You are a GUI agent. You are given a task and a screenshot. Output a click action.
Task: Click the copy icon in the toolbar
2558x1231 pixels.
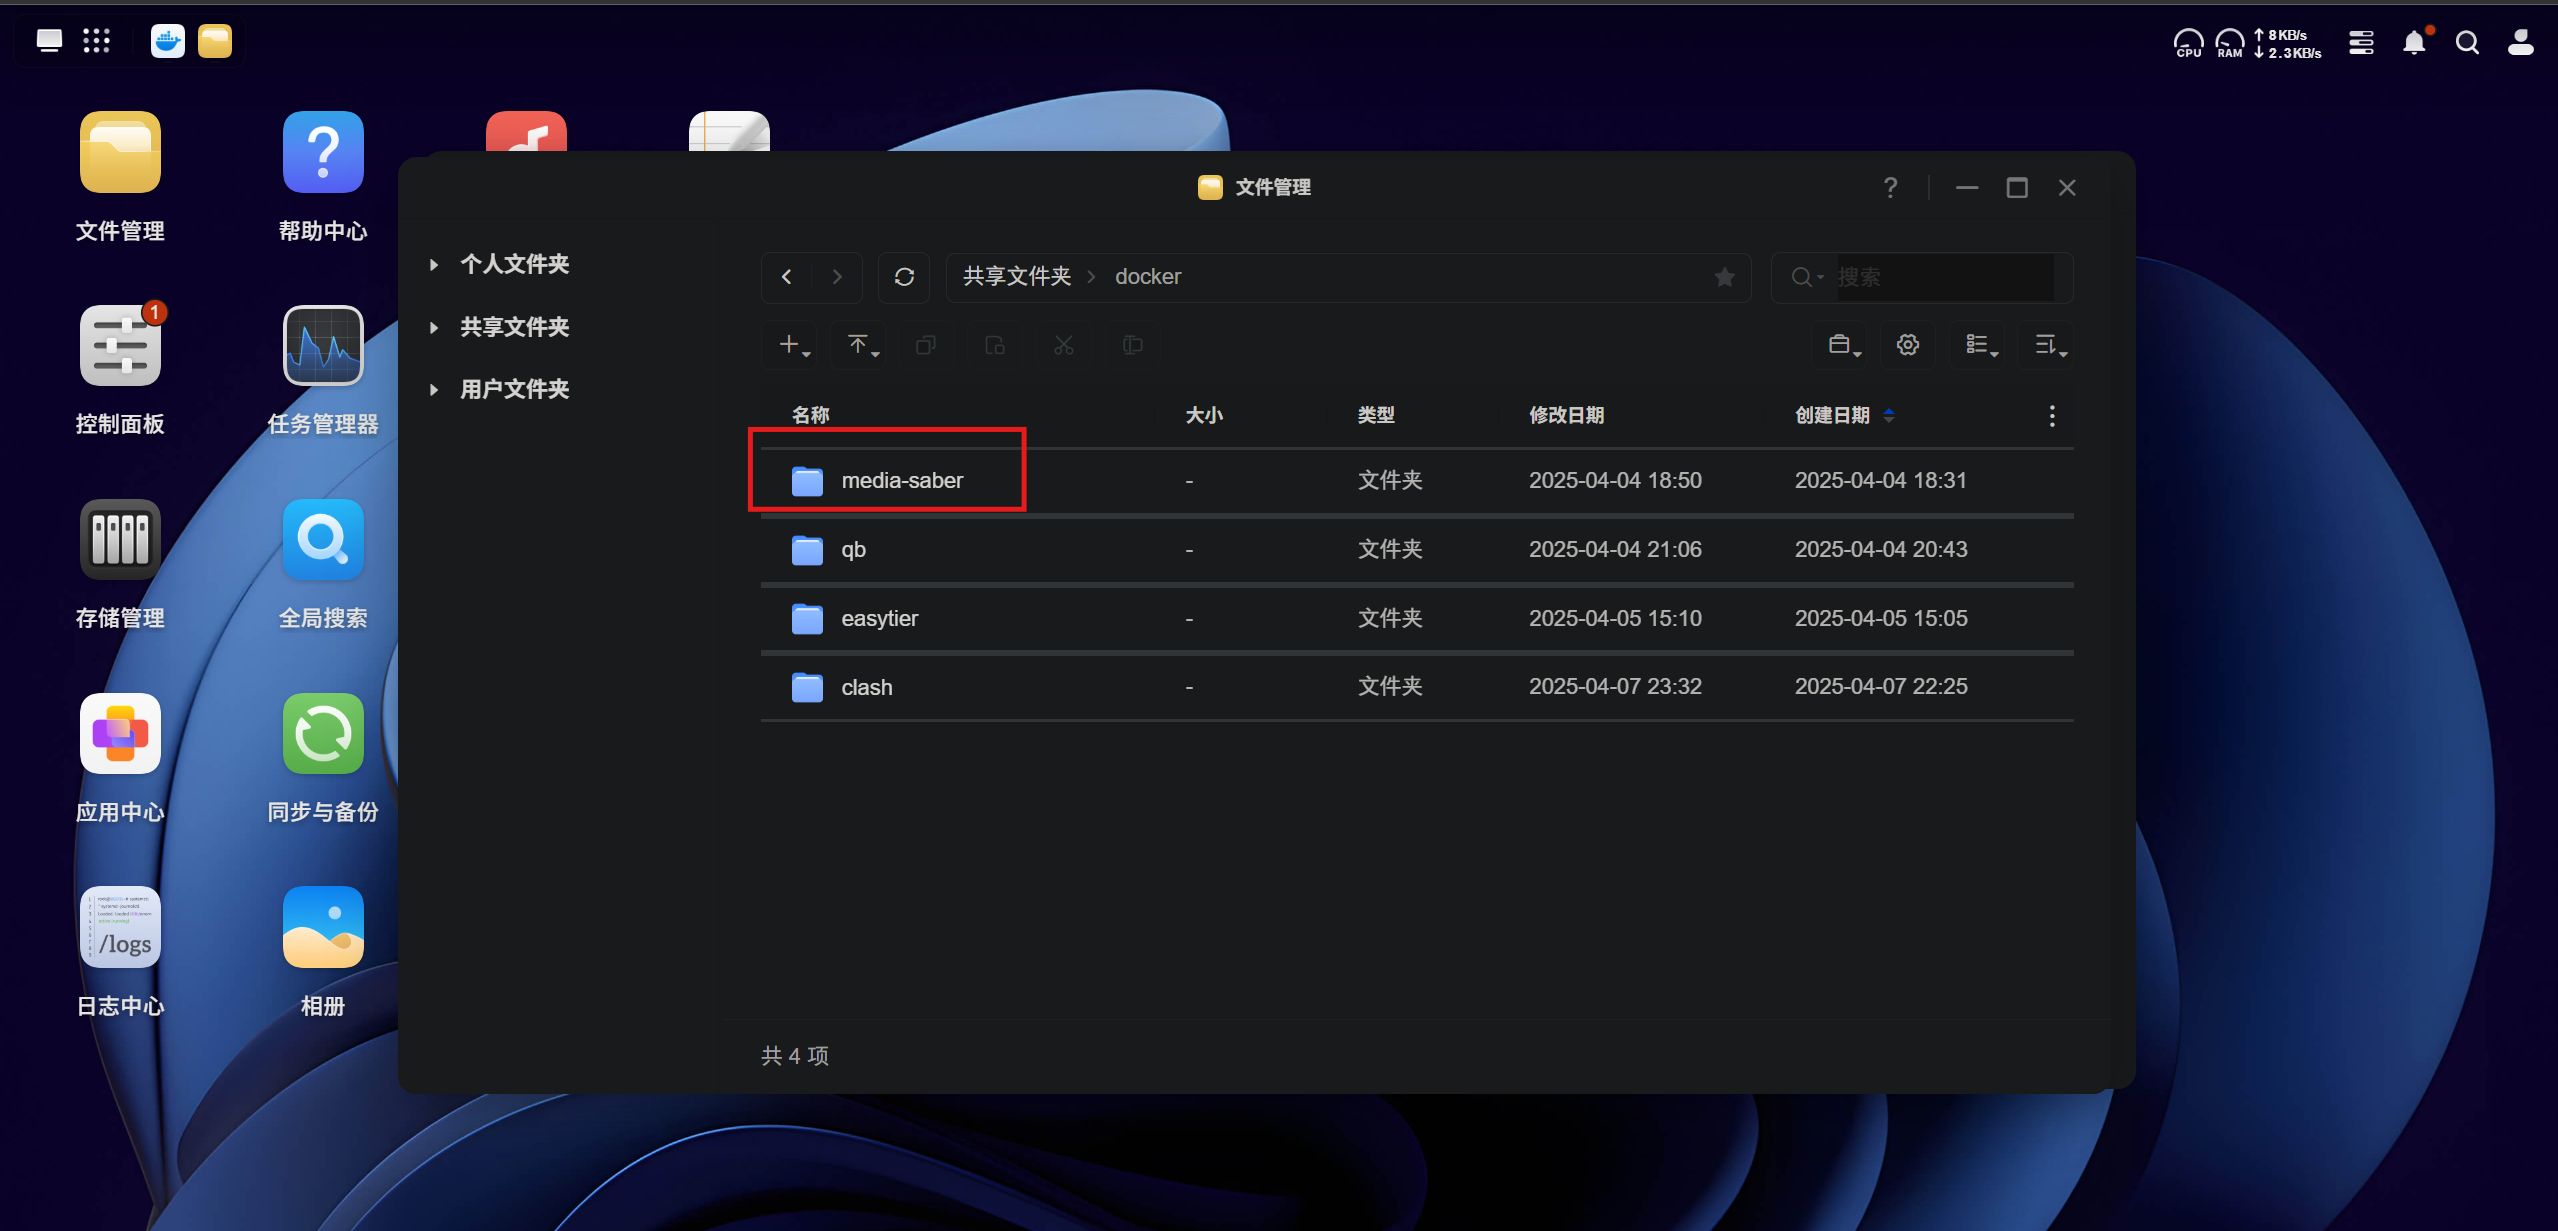click(x=926, y=345)
